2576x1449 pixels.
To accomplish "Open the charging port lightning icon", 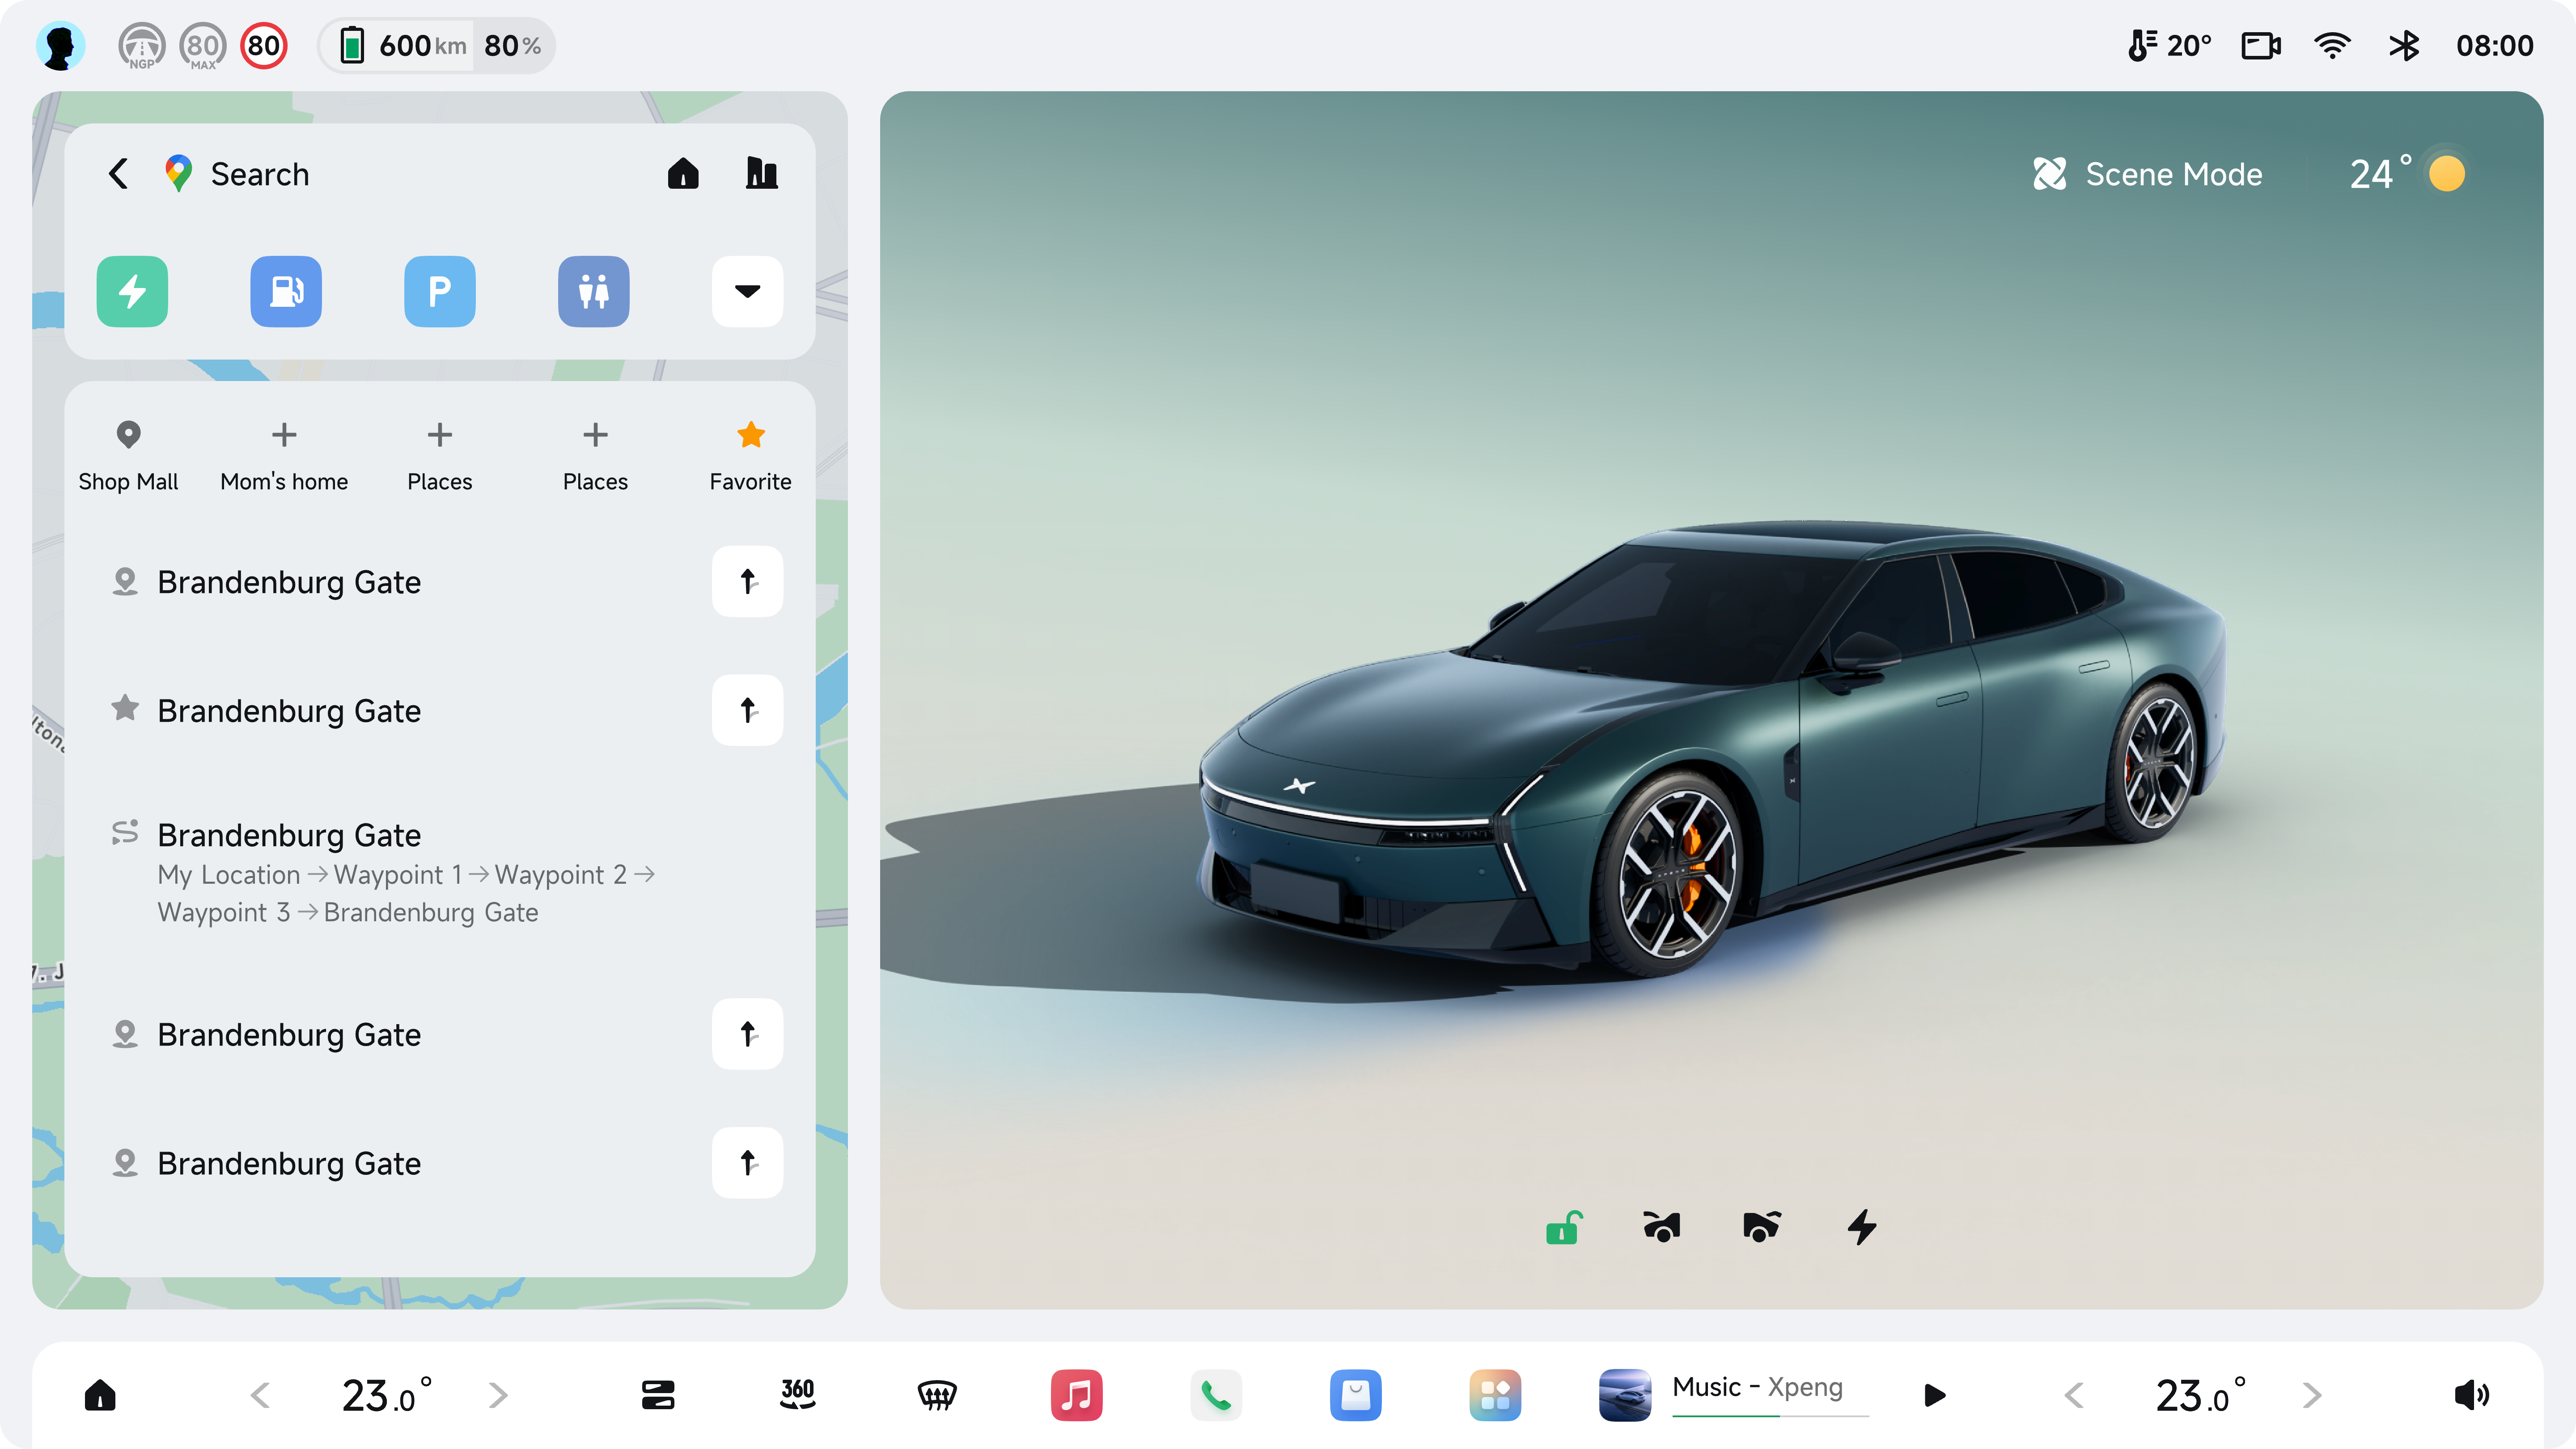I will (1862, 1227).
